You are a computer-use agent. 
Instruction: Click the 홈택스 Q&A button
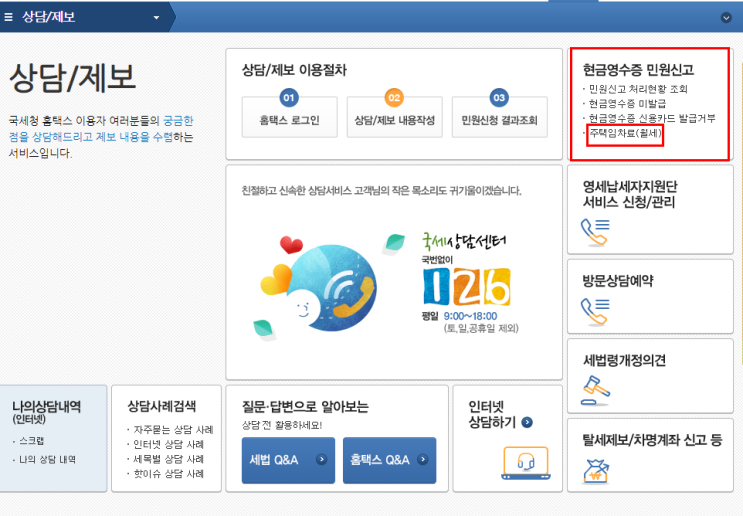(x=390, y=460)
